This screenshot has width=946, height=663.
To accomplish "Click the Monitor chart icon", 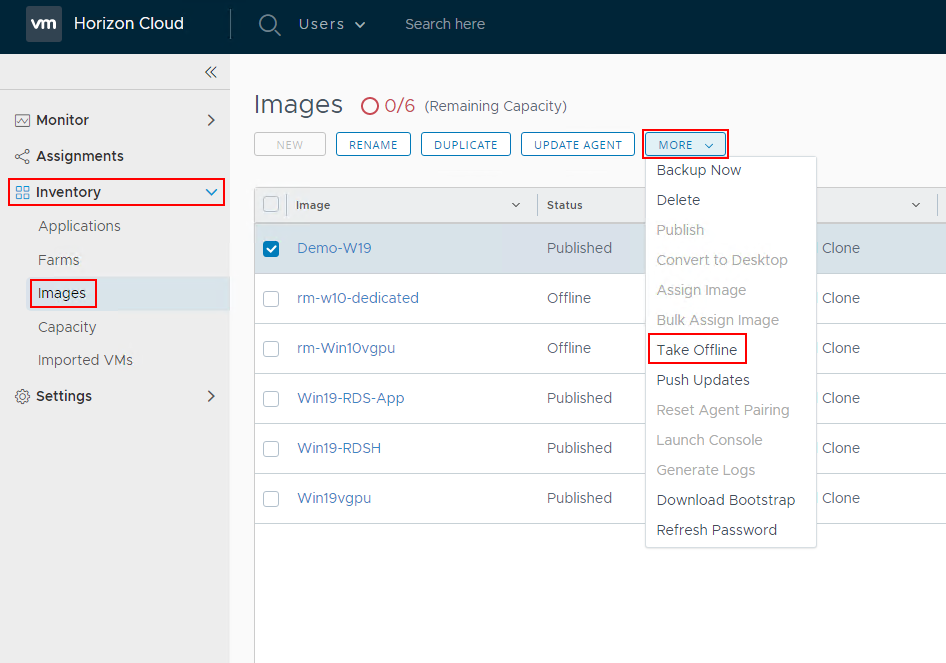I will pyautogui.click(x=22, y=120).
